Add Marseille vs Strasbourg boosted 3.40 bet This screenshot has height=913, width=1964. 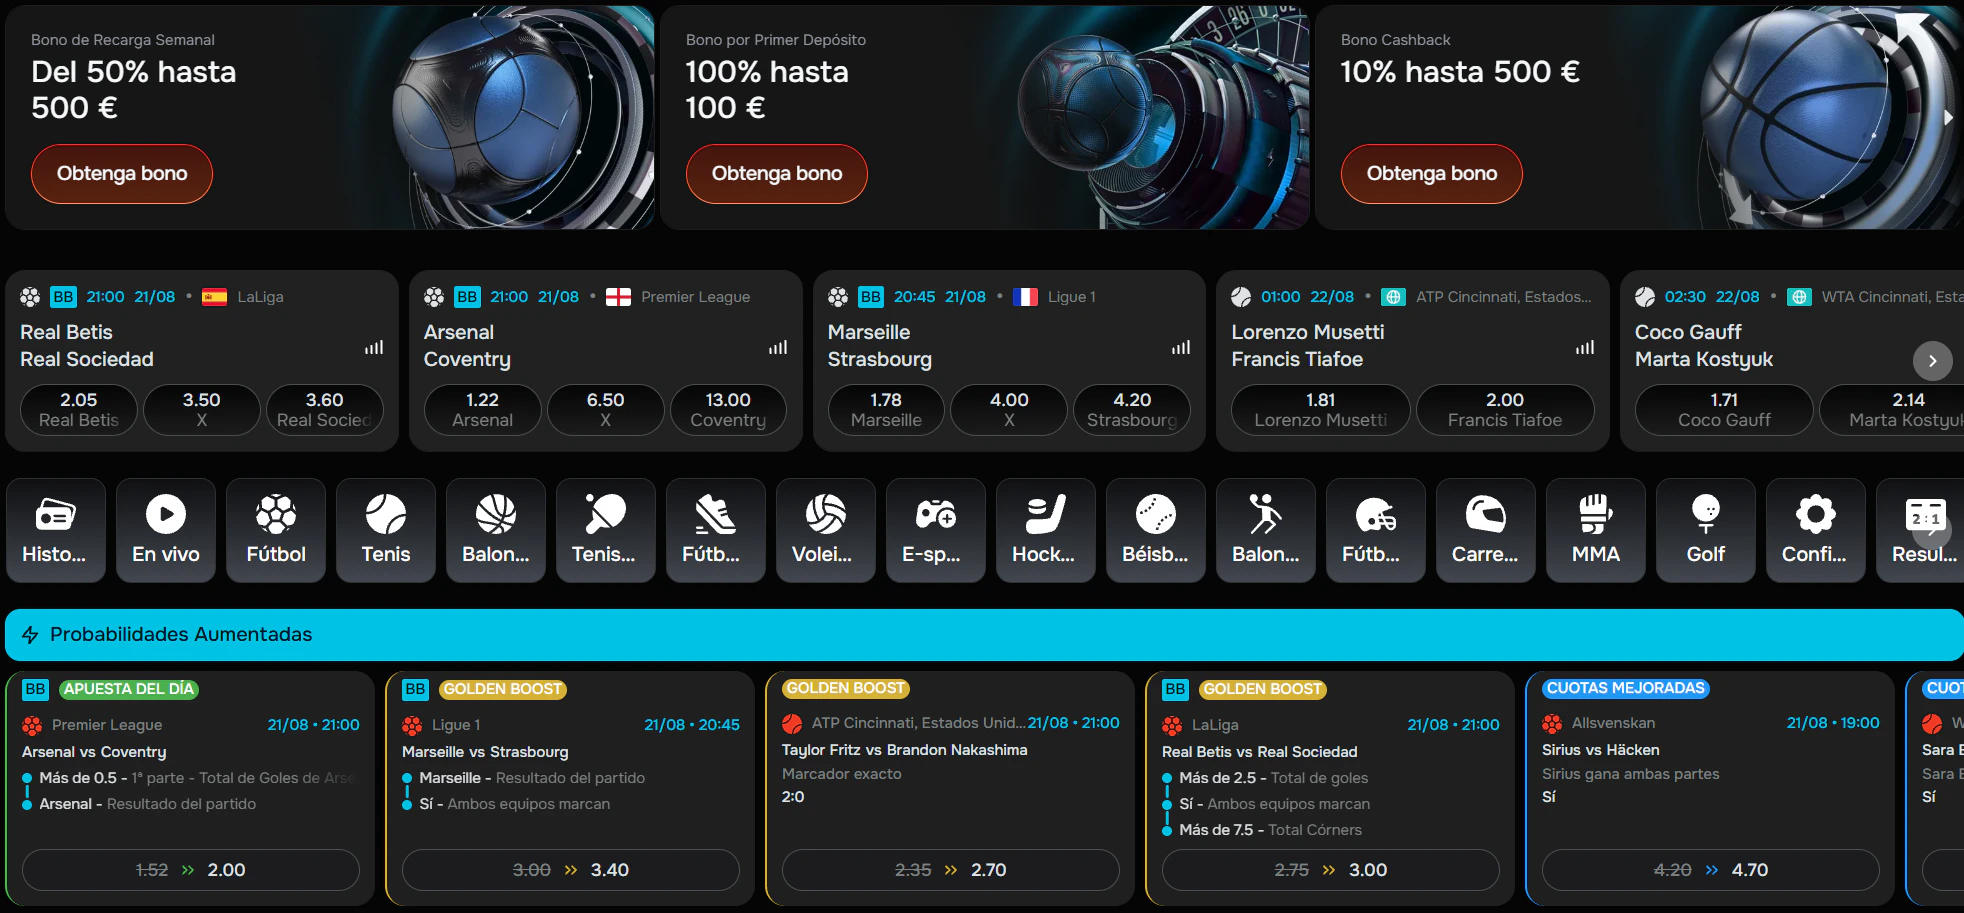(571, 870)
